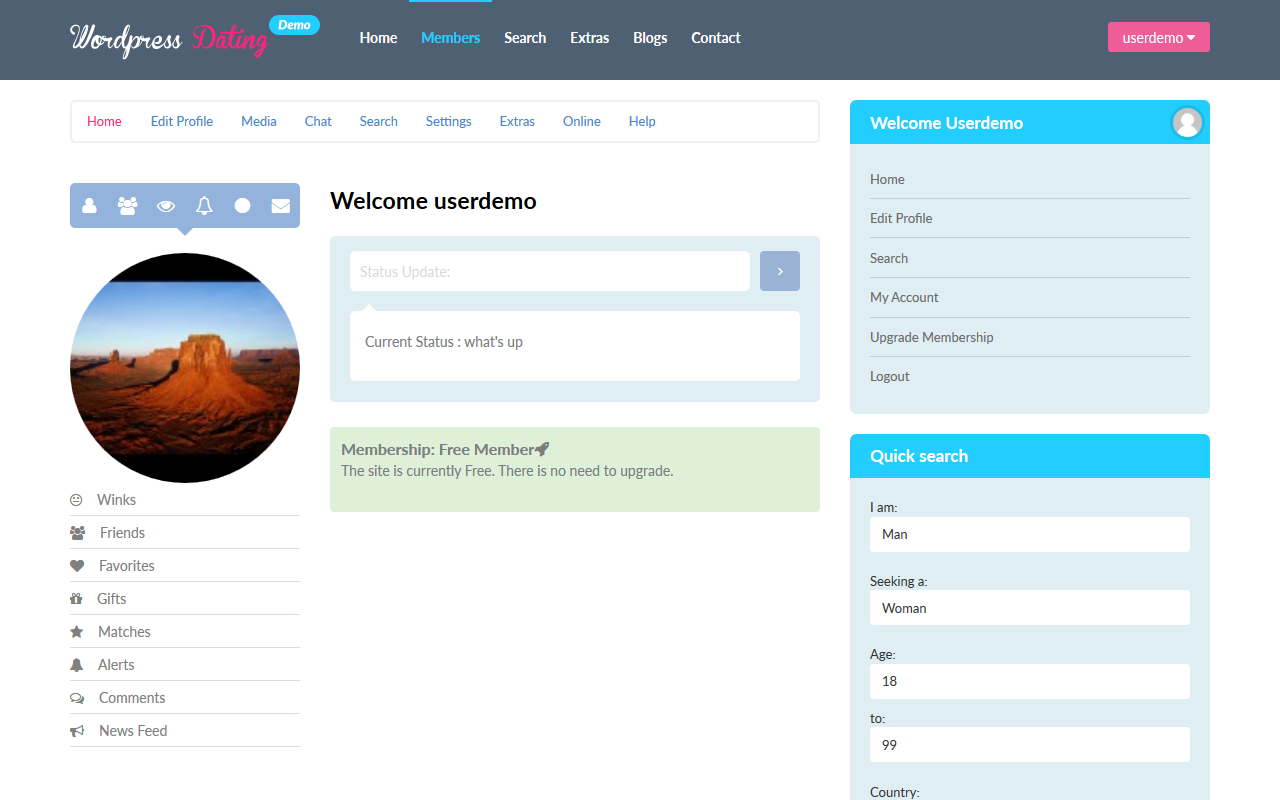Click Edit Profile in Welcome Userdemo panel
The image size is (1280, 800).
pos(901,218)
